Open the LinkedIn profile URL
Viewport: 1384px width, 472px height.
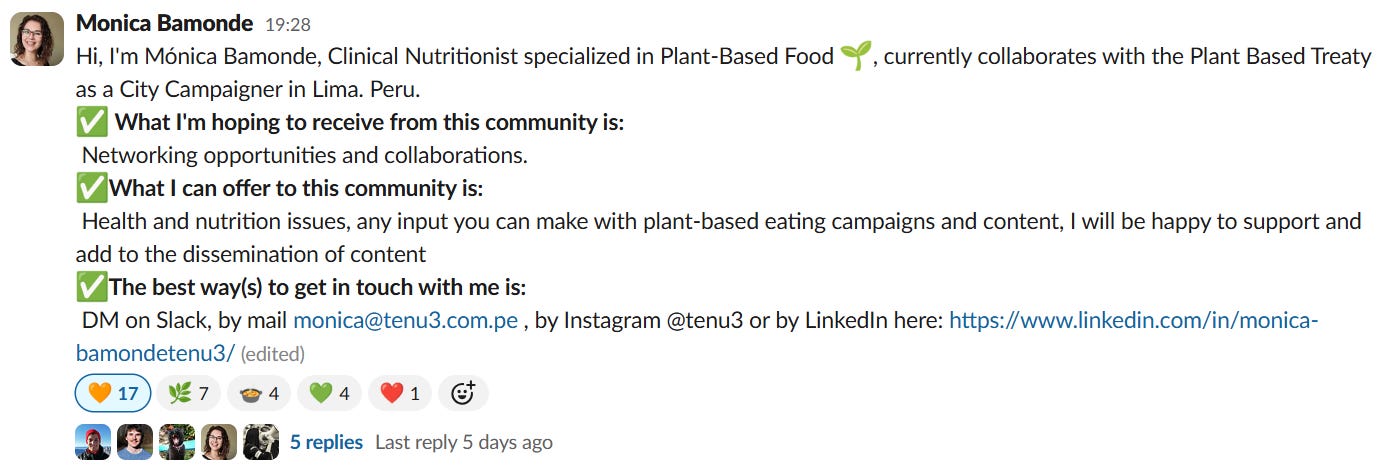[x=1134, y=321]
